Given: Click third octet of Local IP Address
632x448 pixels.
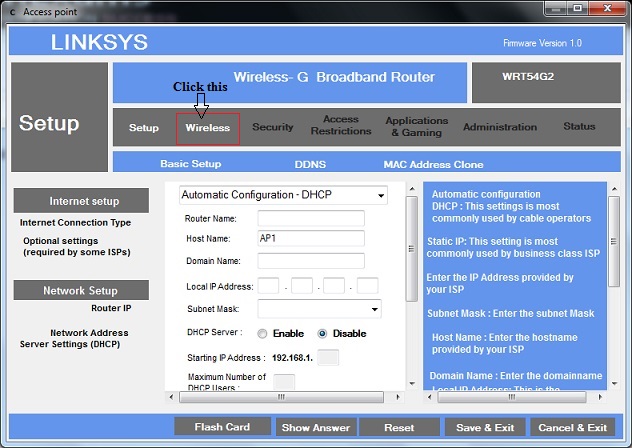Looking at the screenshot, I should tap(334, 286).
